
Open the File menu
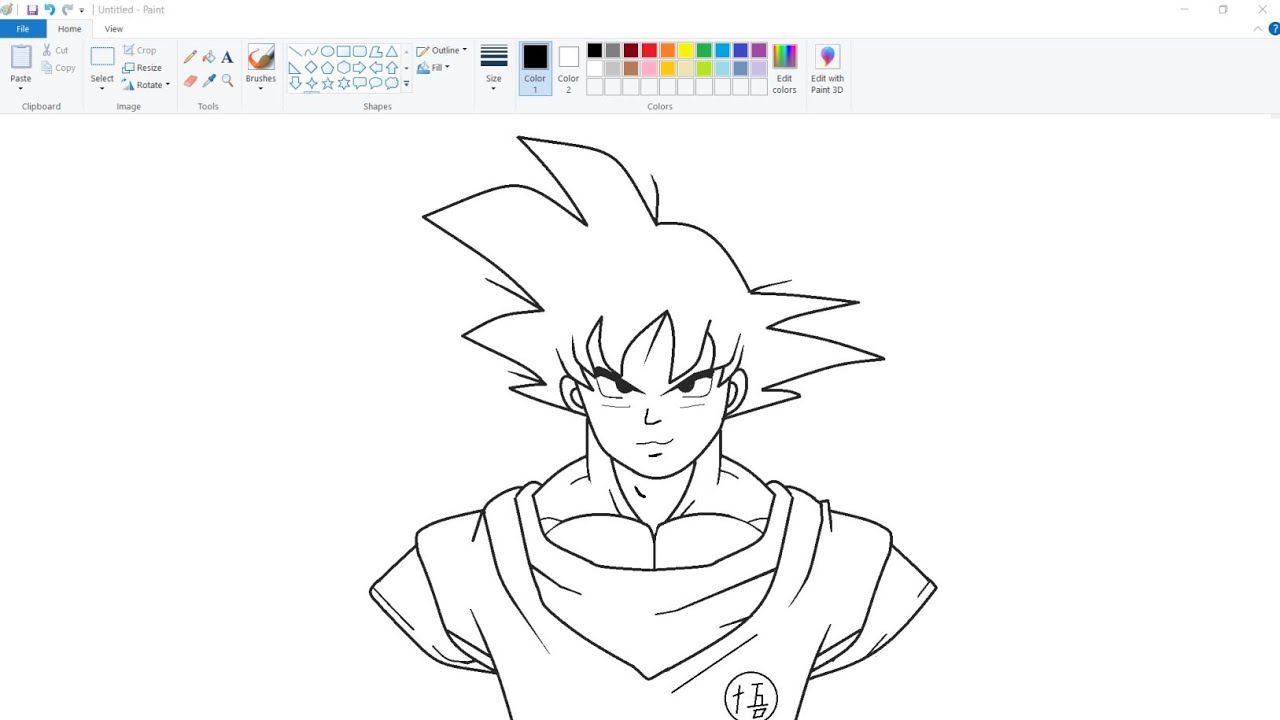click(x=22, y=29)
